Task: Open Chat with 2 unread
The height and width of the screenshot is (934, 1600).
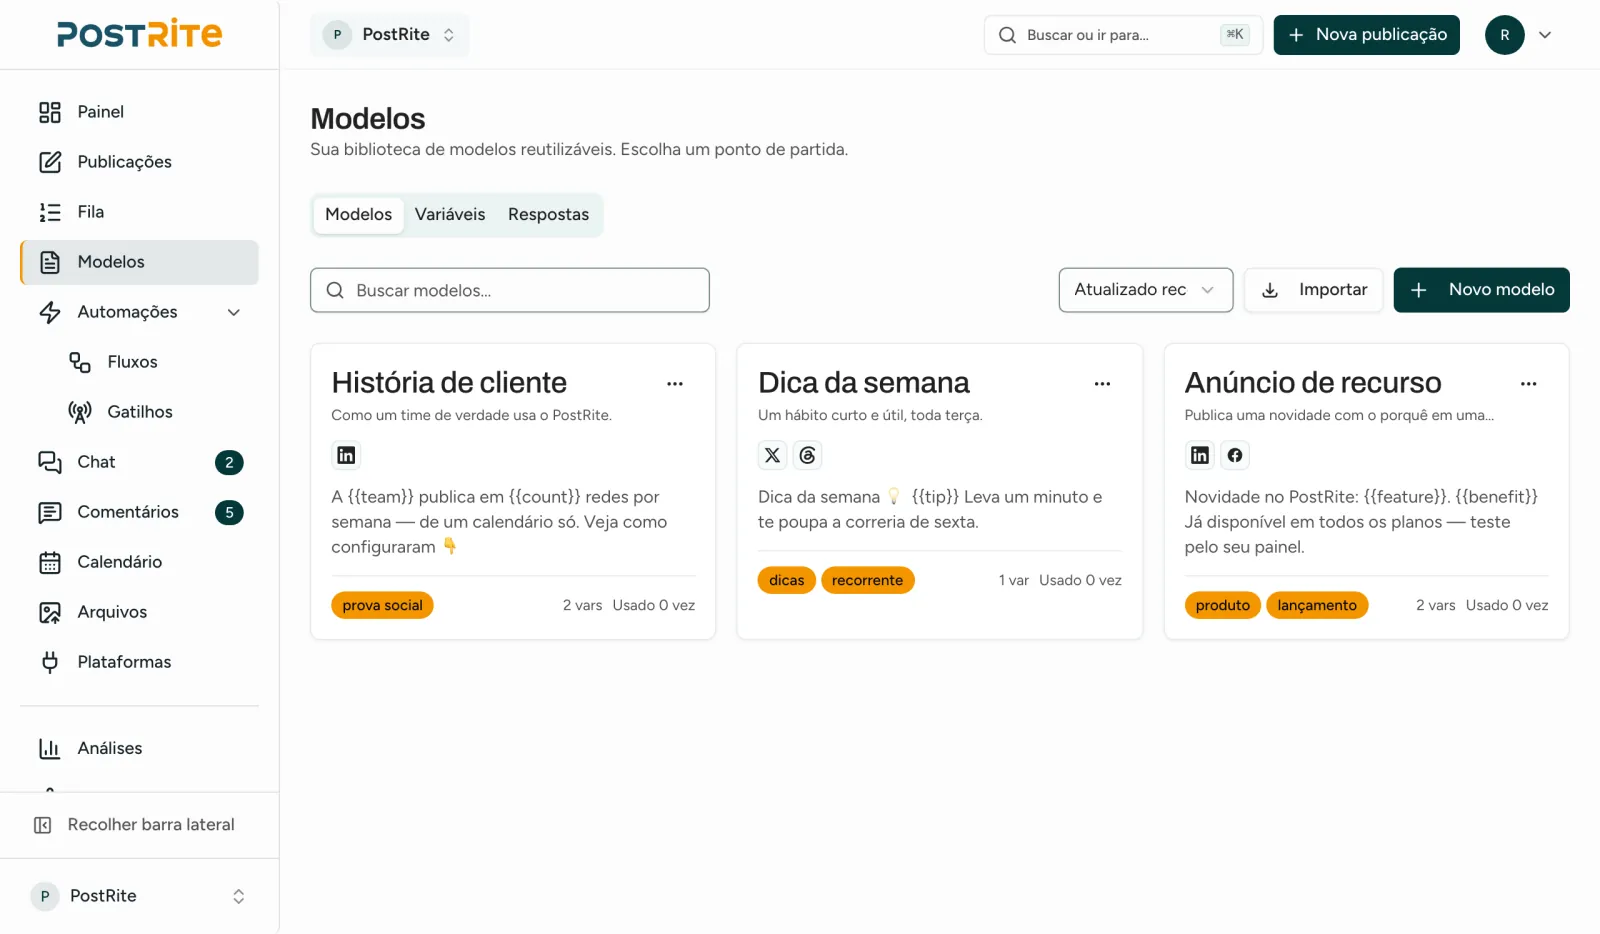Action: 139,462
